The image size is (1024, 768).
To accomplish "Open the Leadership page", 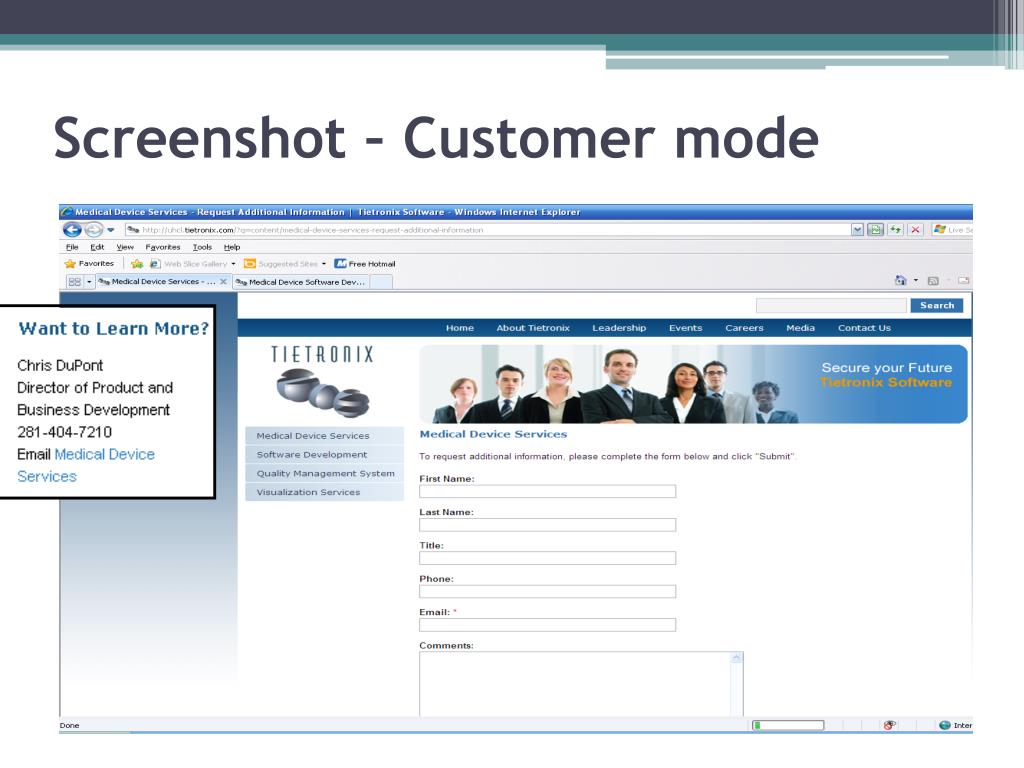I will tap(619, 328).
